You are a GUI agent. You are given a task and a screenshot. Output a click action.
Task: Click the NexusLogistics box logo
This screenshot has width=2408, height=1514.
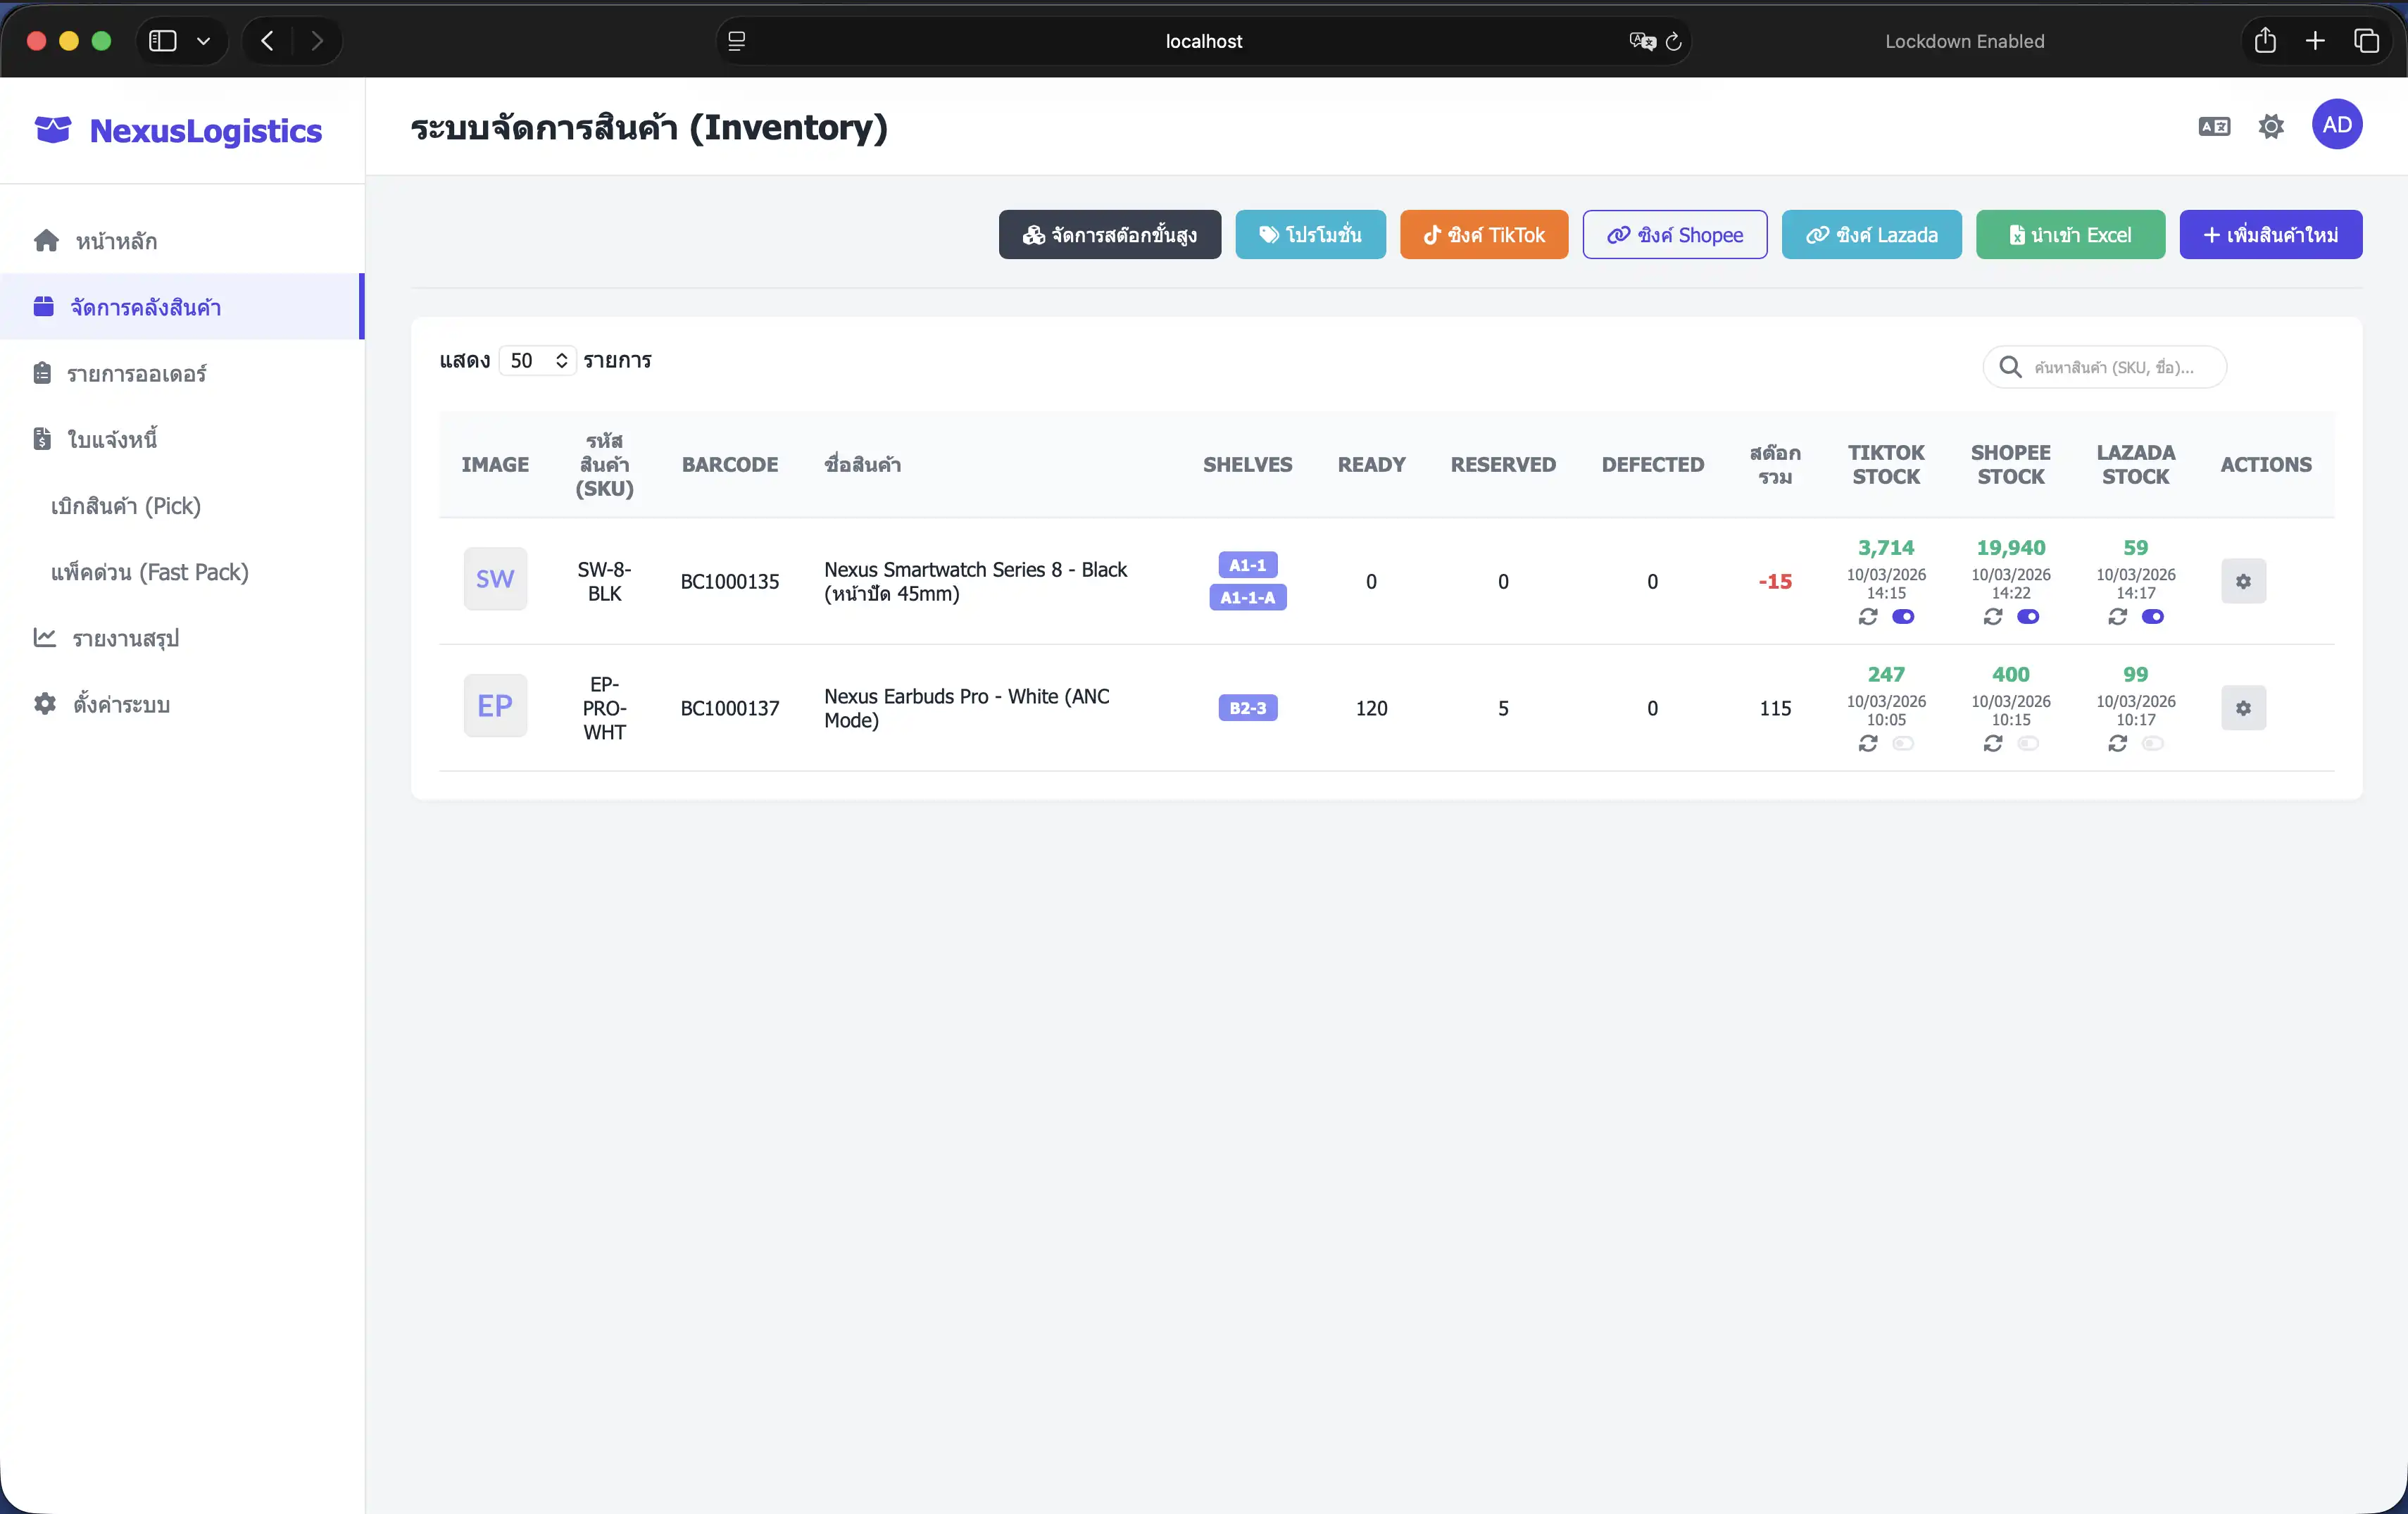click(53, 130)
